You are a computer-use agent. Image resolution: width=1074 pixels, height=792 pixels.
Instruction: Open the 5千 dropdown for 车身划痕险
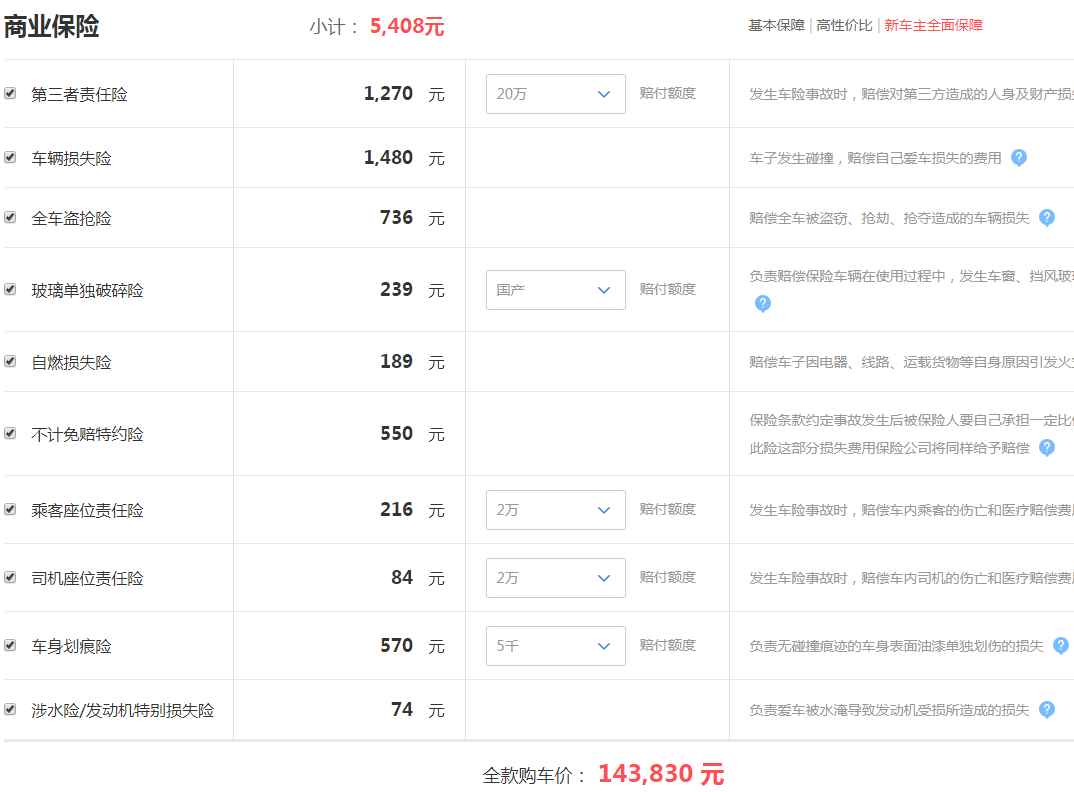tap(555, 646)
